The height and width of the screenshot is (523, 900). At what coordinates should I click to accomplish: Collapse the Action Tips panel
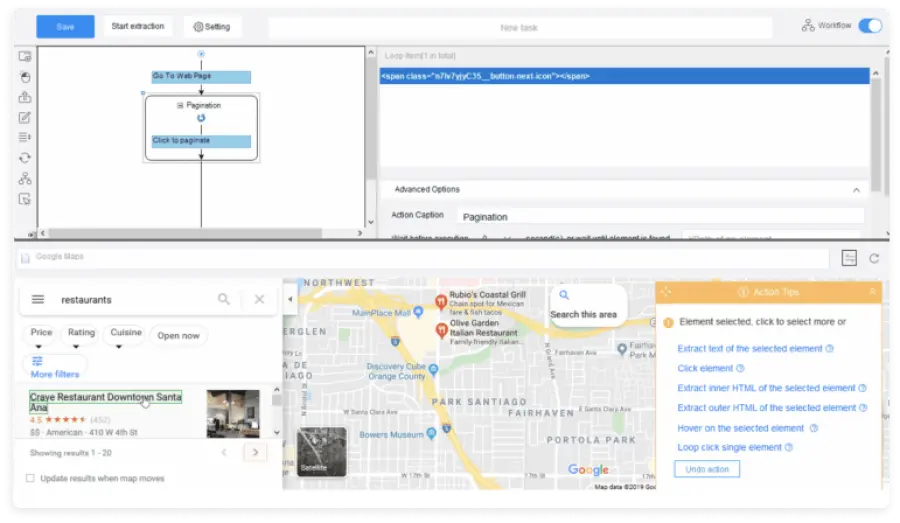(872, 292)
